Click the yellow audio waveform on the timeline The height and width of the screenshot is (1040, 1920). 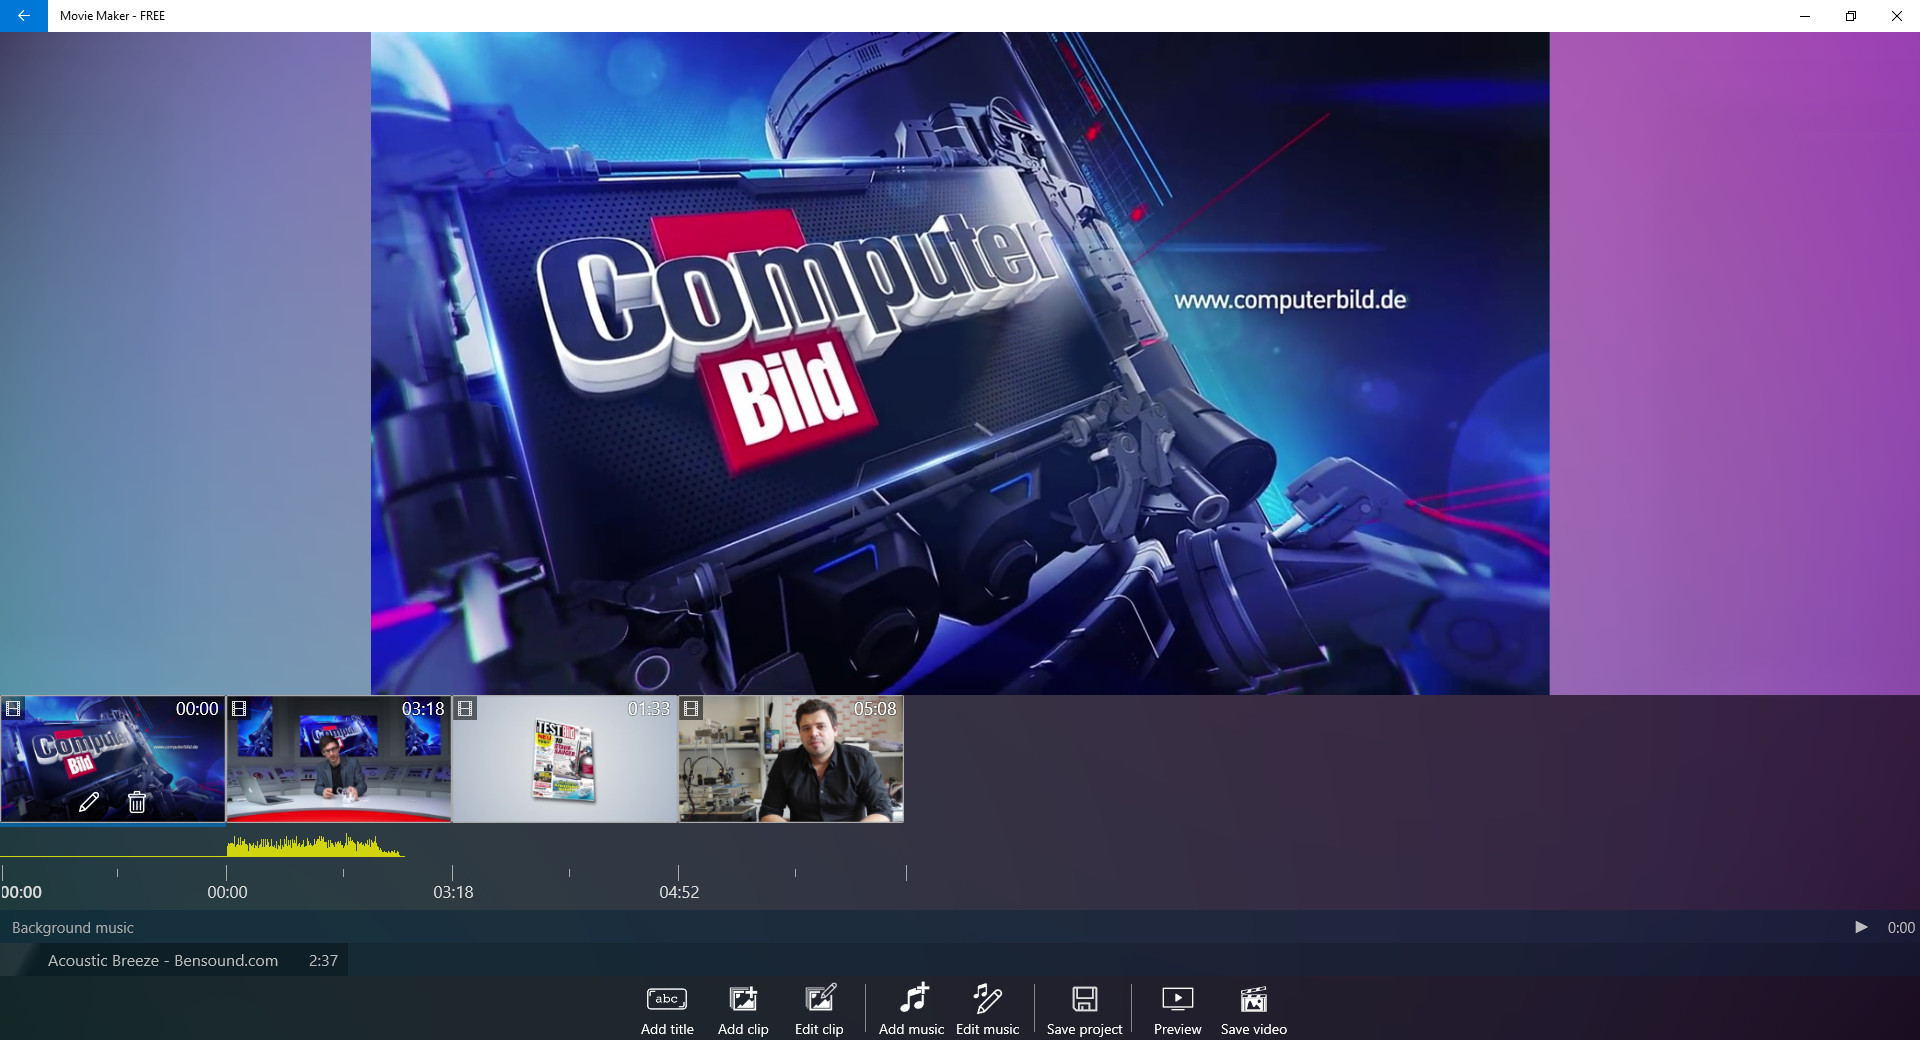(x=310, y=848)
